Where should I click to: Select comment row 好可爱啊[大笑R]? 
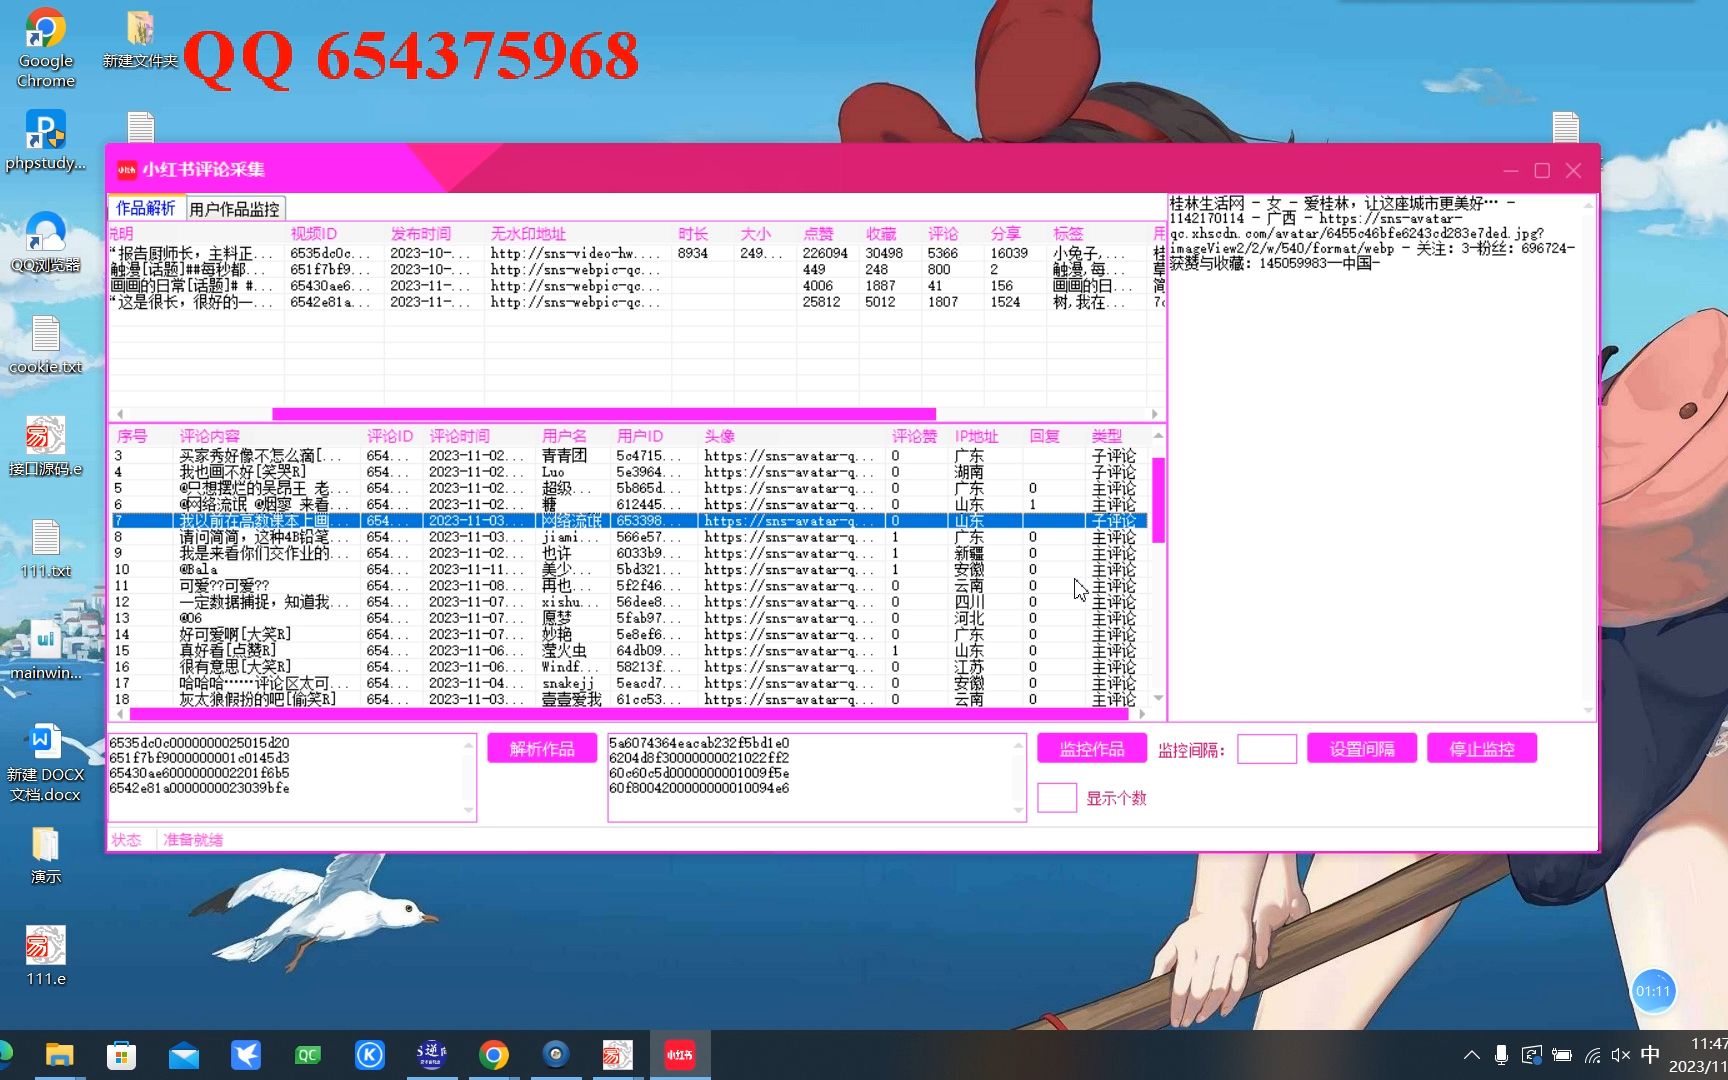pyautogui.click(x=628, y=634)
